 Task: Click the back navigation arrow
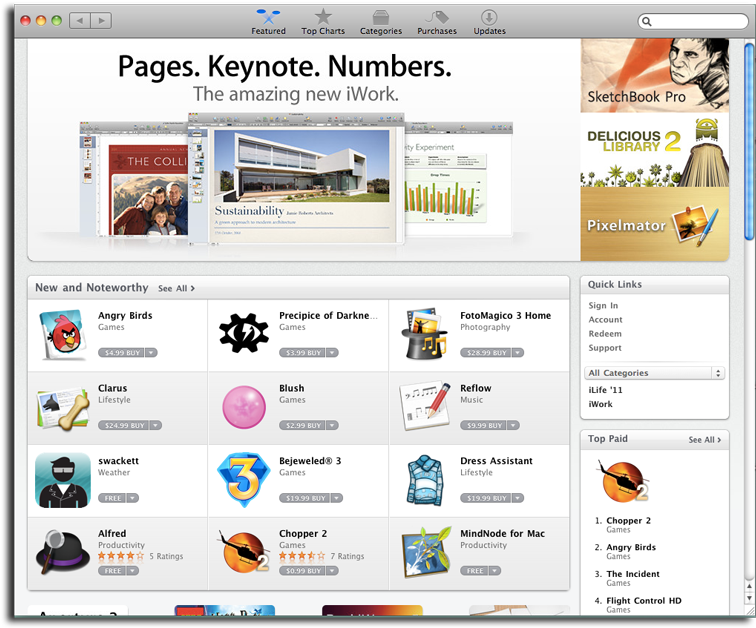(80, 21)
